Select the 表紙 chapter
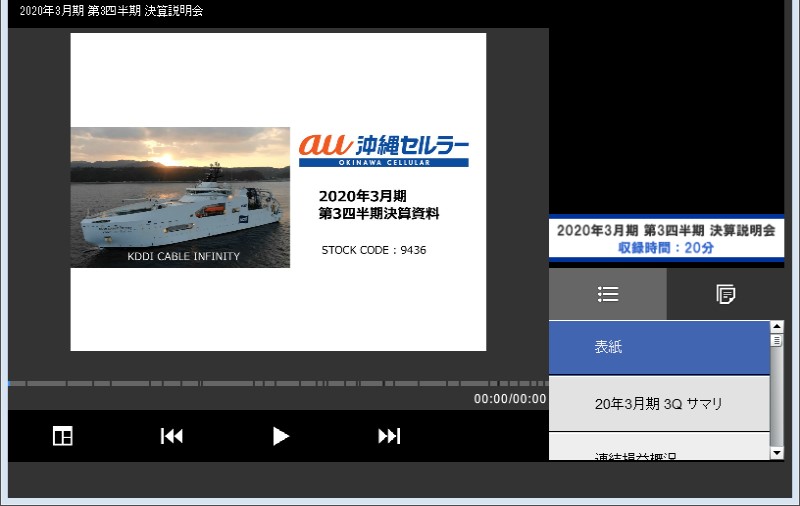Image resolution: width=800 pixels, height=506 pixels. click(659, 347)
